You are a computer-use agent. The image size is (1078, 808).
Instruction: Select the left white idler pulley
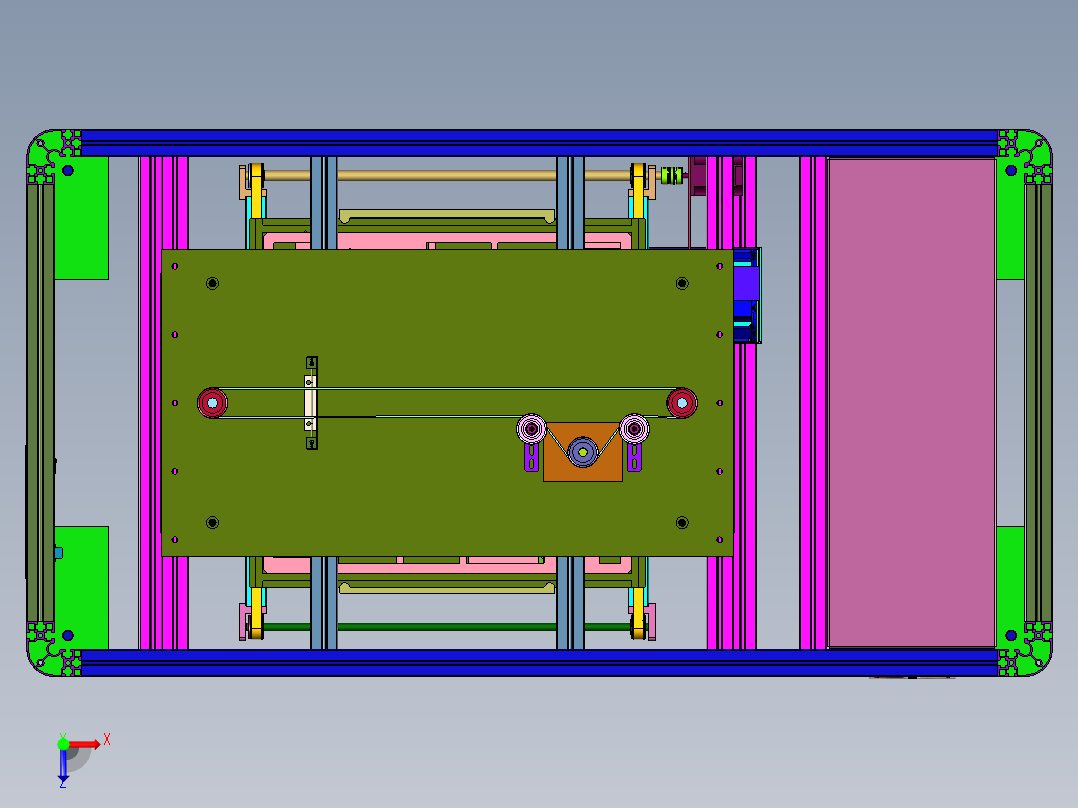click(x=530, y=428)
